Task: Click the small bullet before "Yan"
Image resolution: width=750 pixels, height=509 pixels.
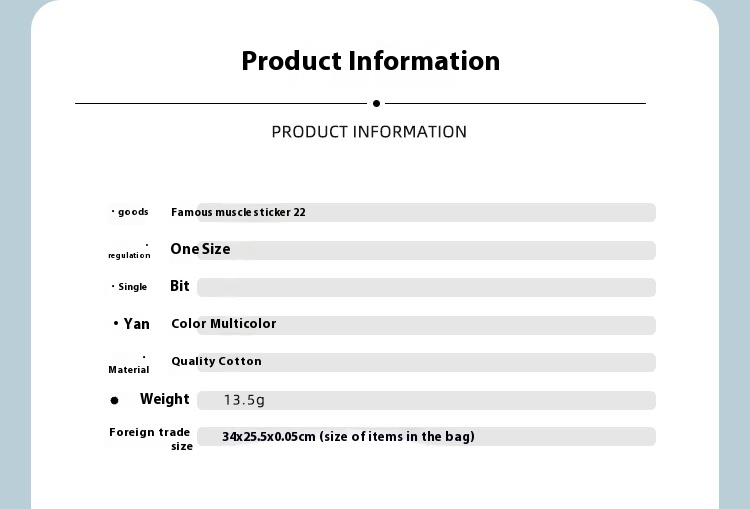Action: coord(116,324)
